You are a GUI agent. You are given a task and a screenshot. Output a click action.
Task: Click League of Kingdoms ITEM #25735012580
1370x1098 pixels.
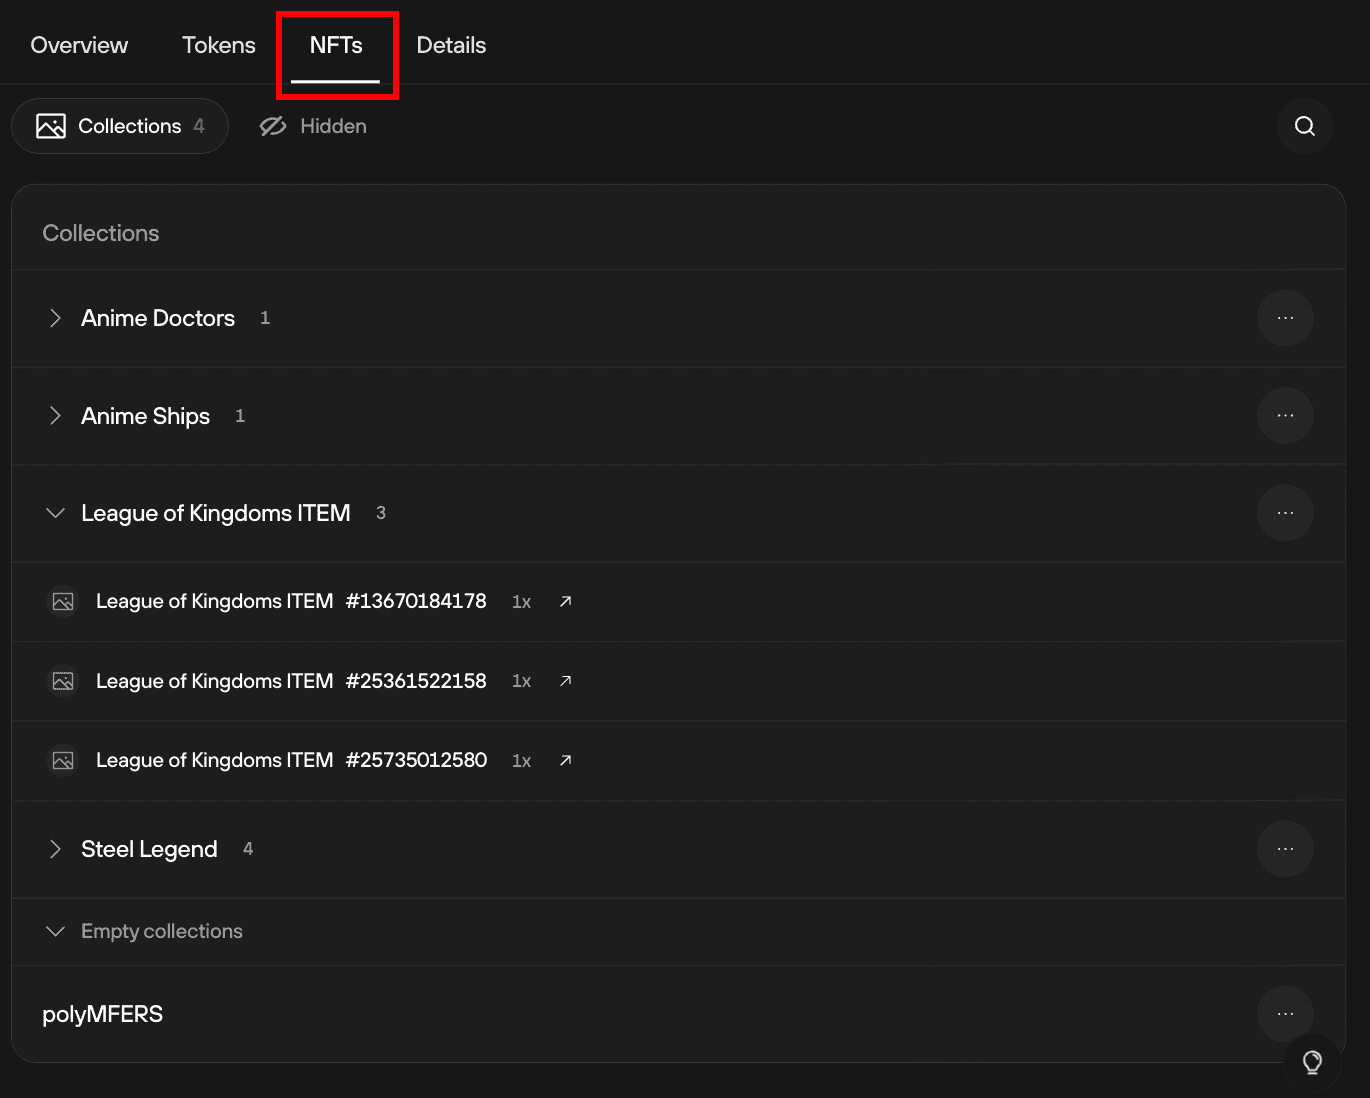coord(291,760)
